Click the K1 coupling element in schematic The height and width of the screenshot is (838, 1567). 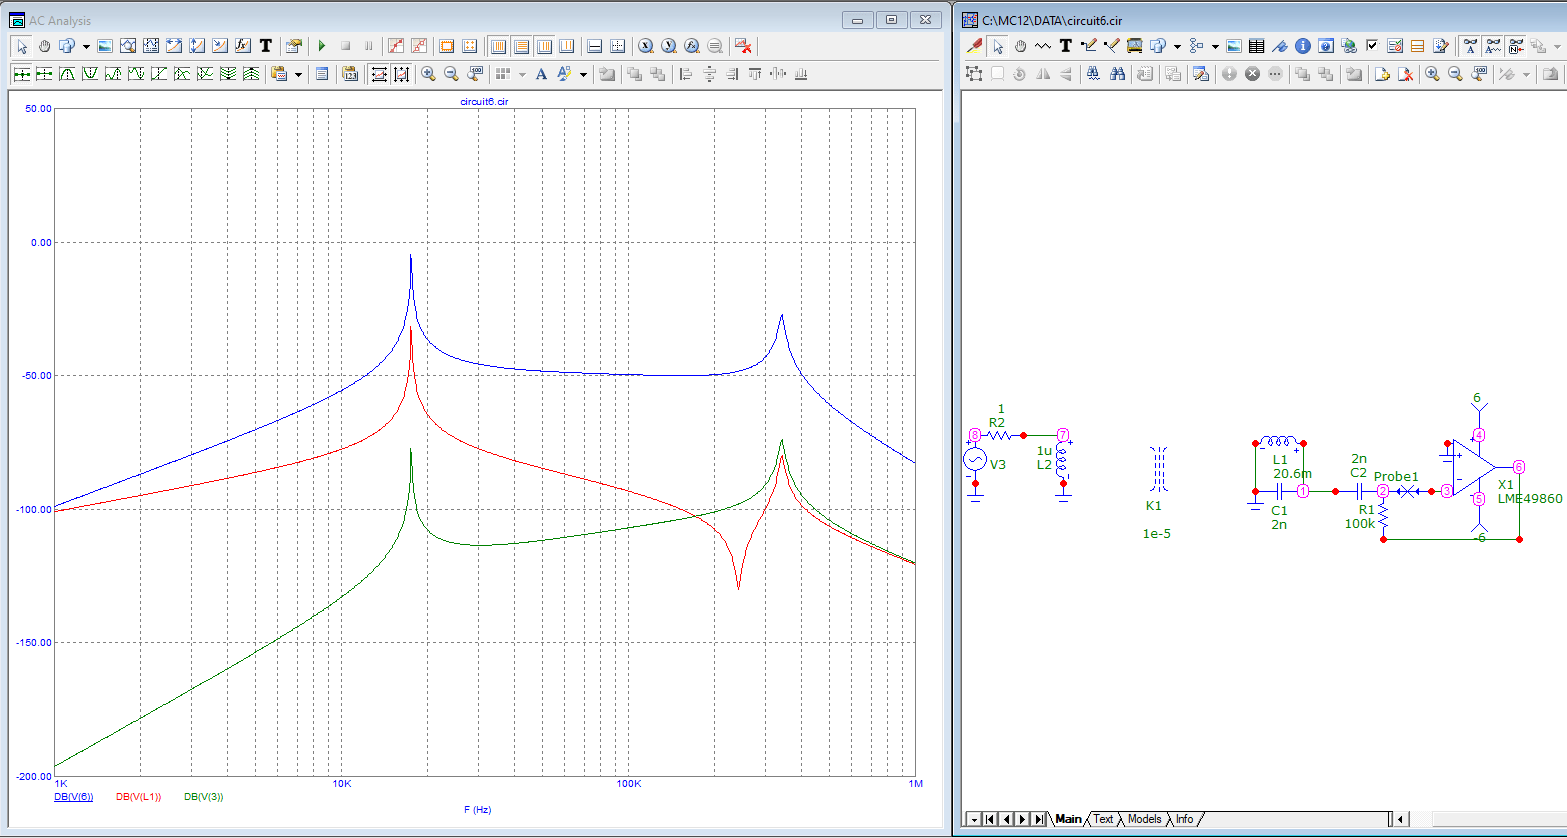point(1159,469)
